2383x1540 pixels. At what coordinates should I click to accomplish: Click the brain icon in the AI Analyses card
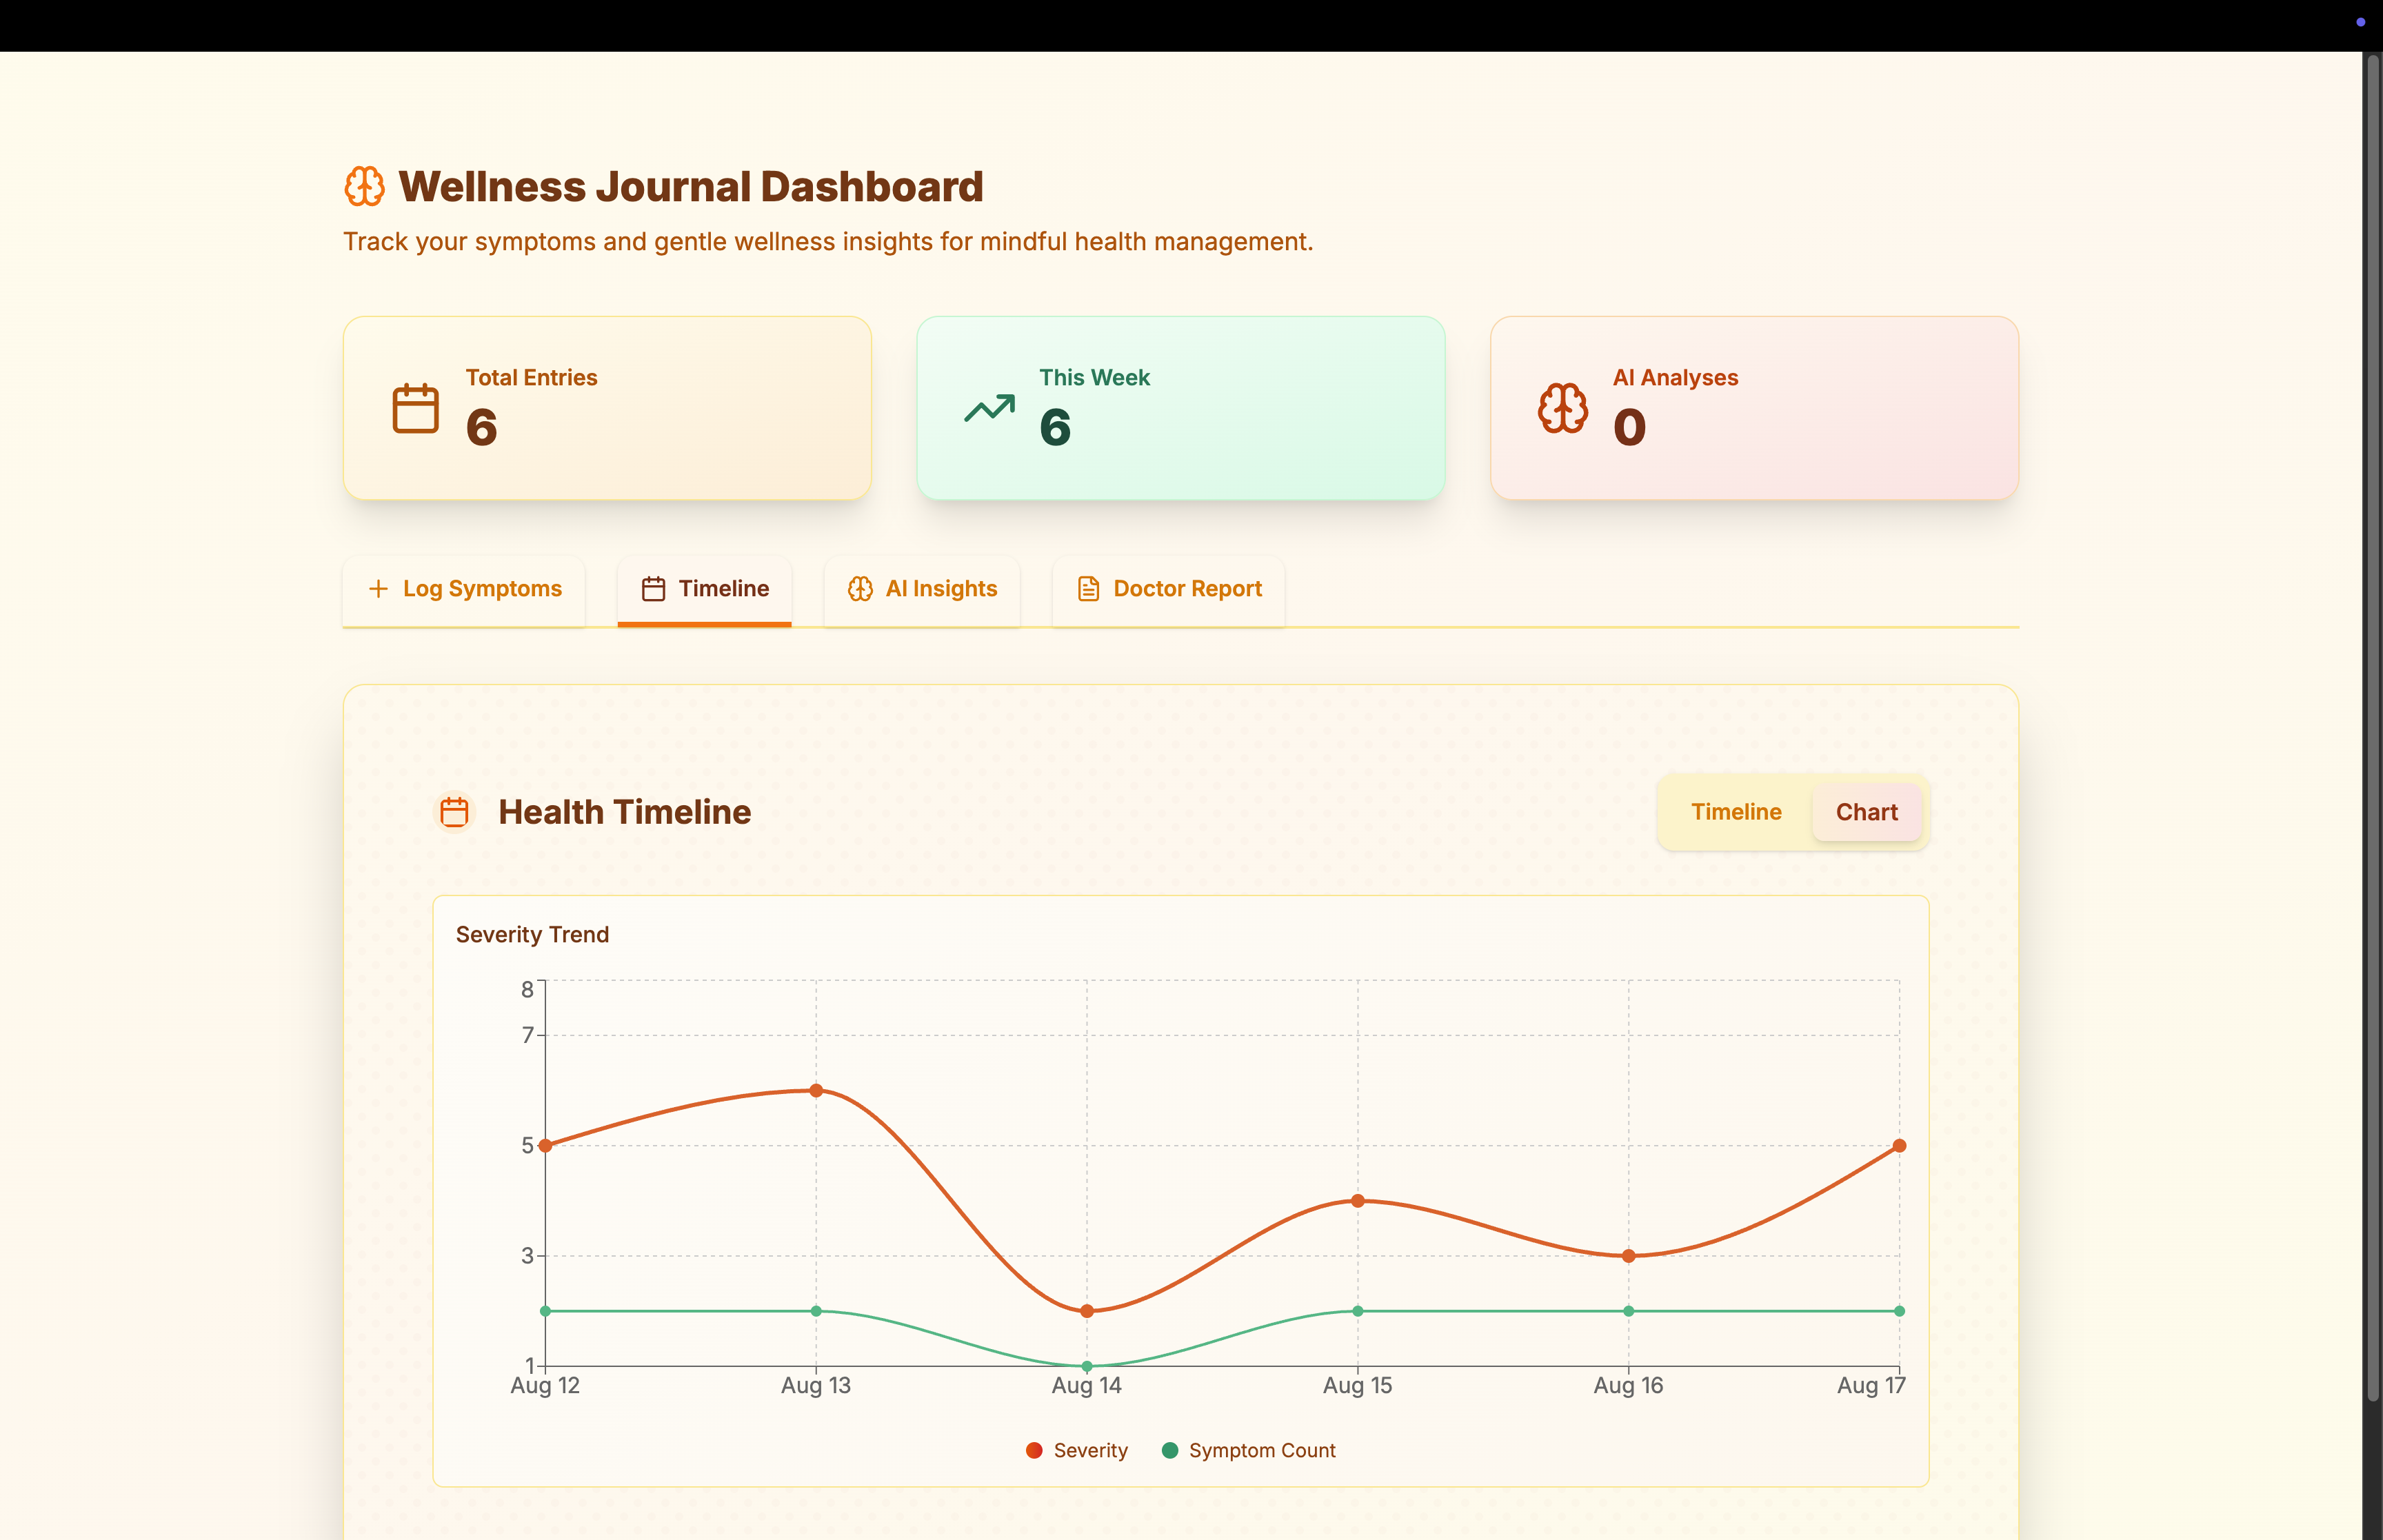click(1562, 408)
